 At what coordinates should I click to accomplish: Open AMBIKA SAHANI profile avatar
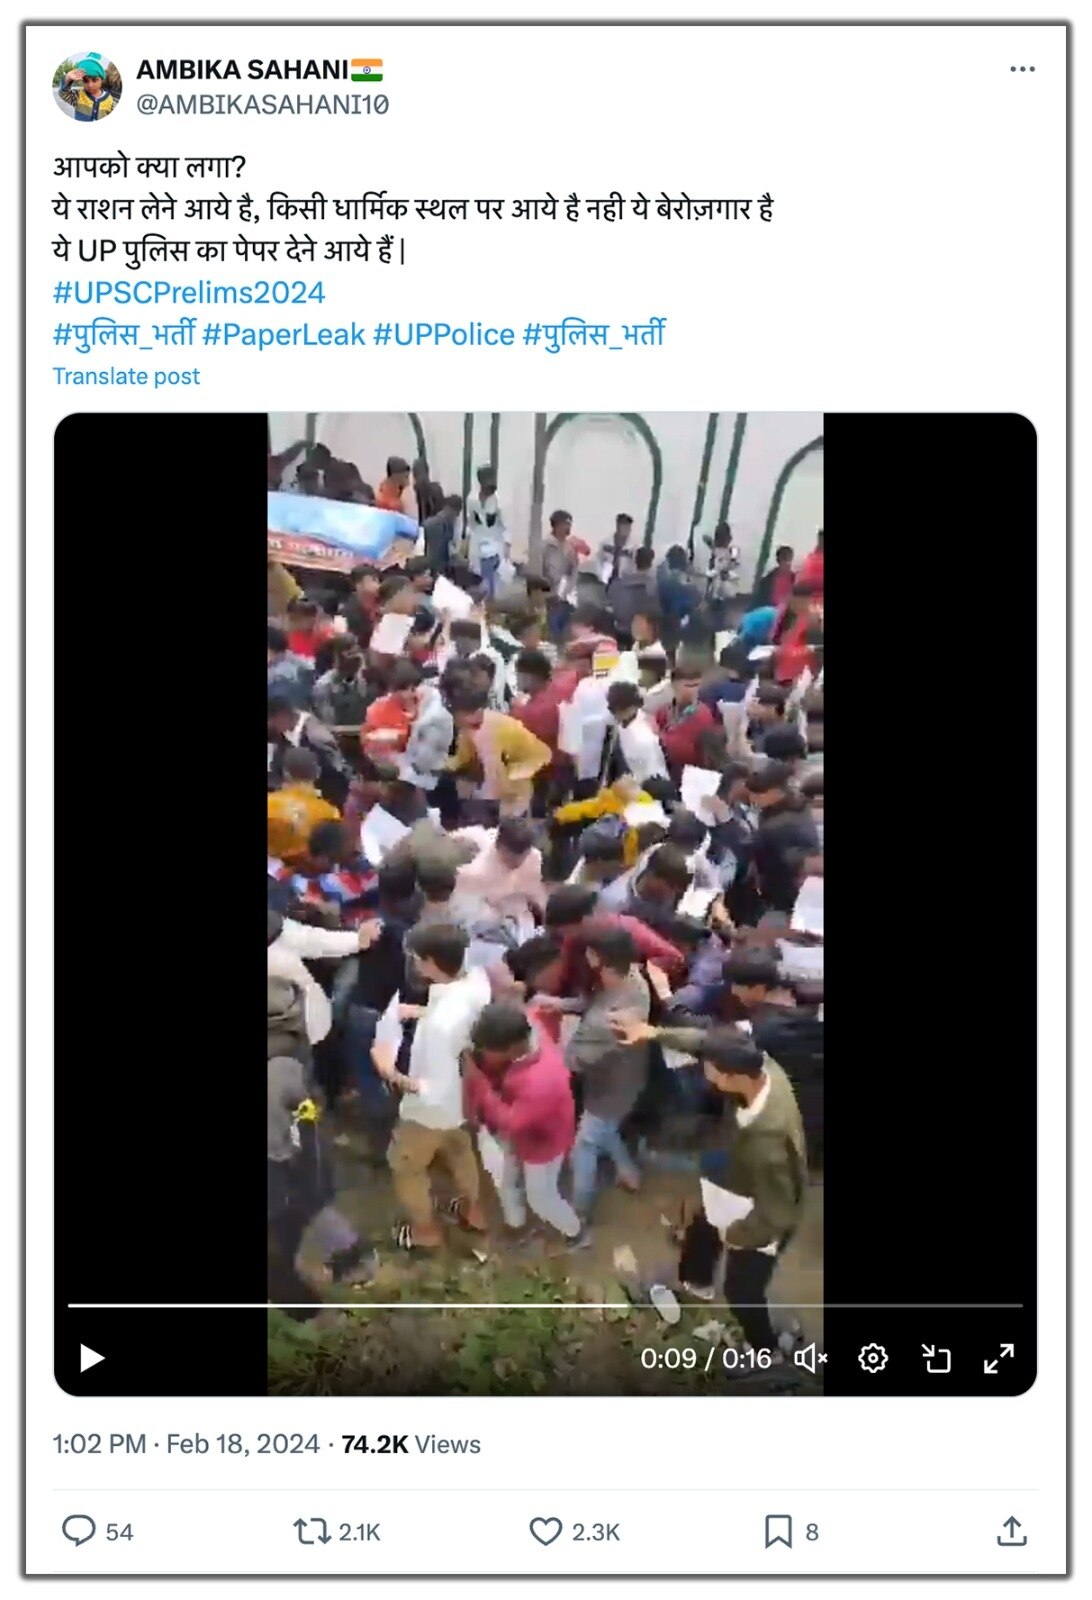click(87, 87)
